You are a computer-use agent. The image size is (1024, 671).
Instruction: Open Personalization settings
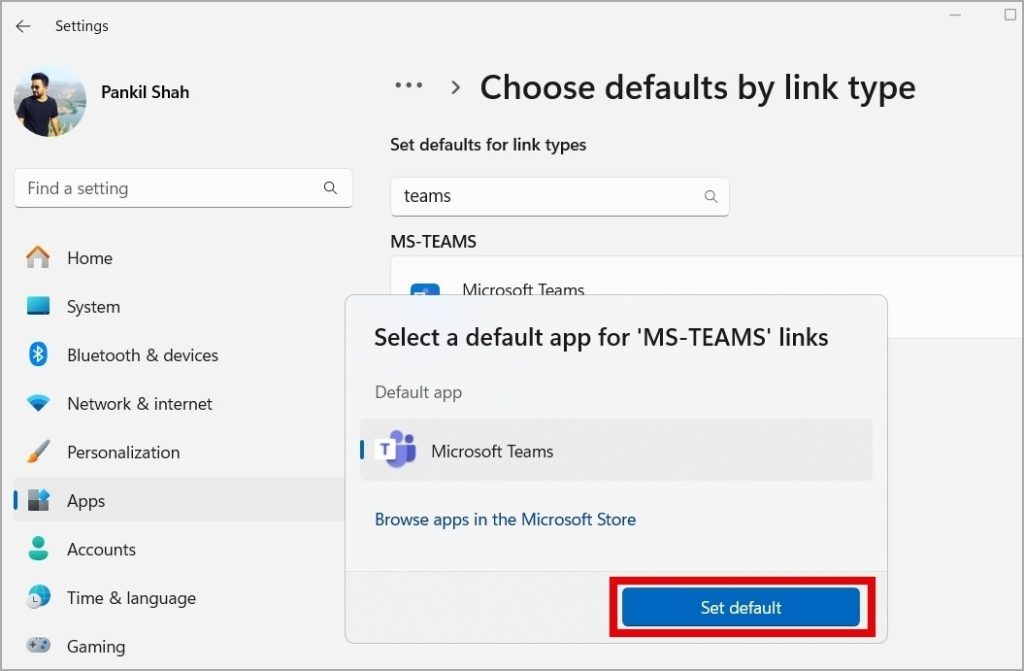point(123,452)
